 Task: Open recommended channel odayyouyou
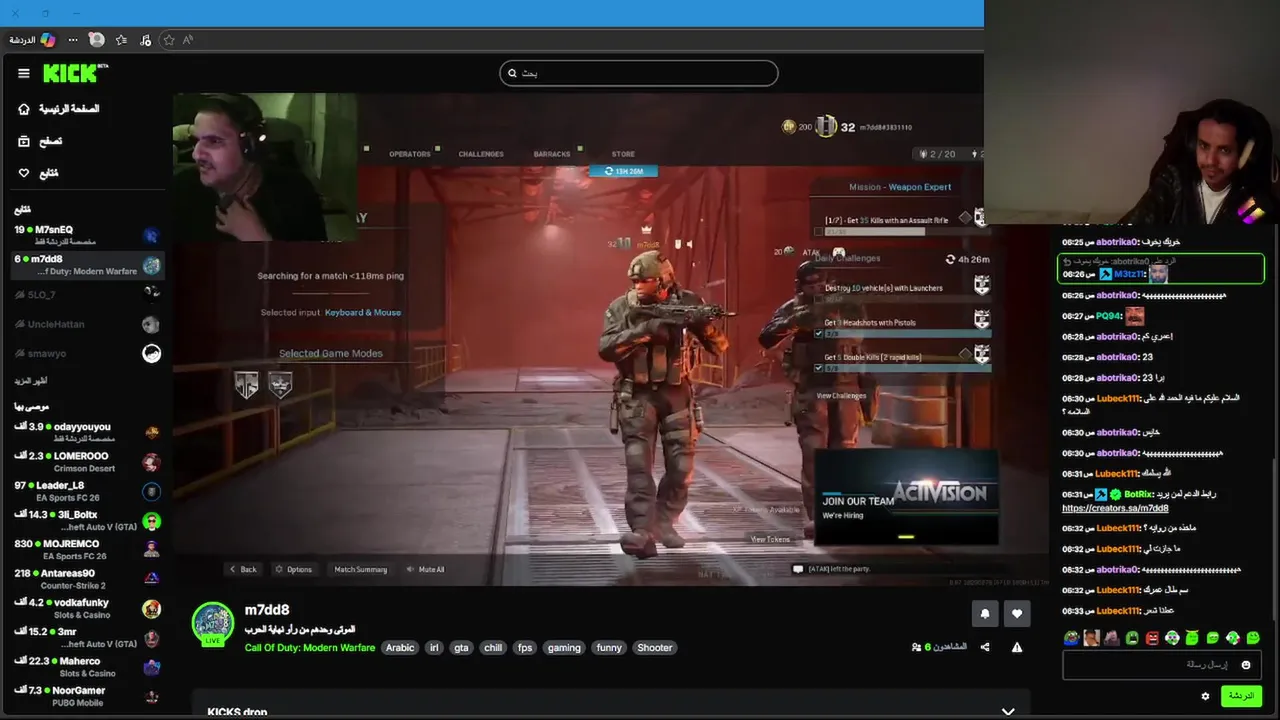(x=88, y=432)
